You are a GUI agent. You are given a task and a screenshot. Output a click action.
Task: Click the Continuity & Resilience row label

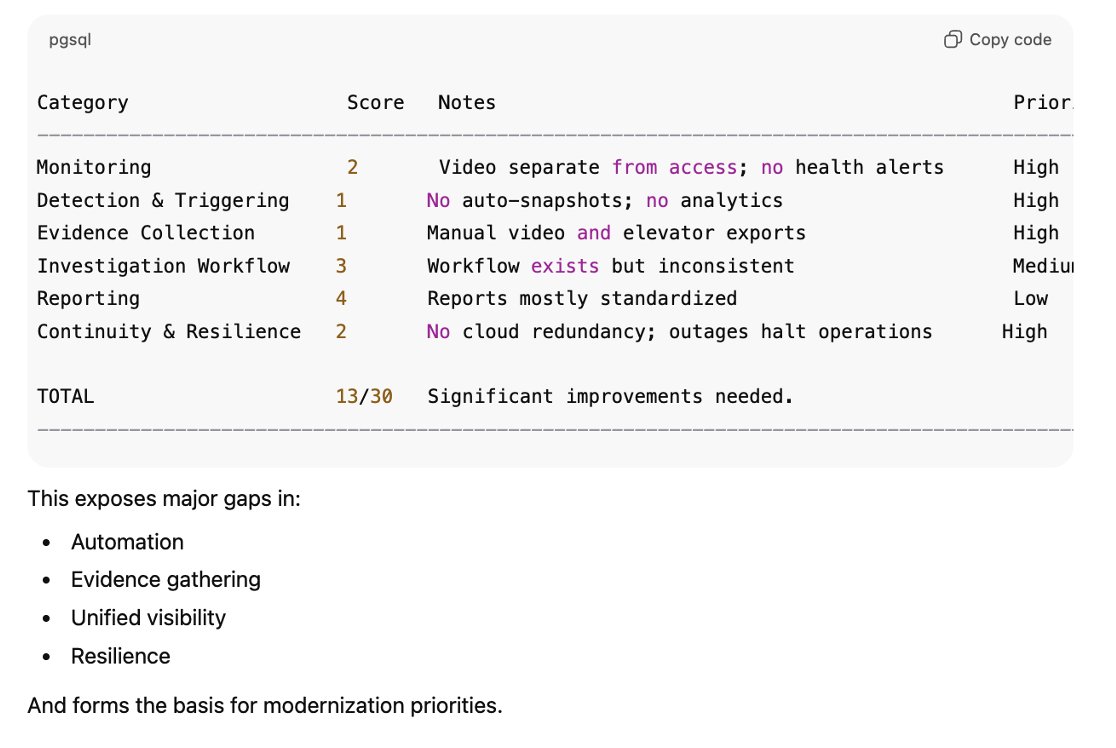(x=169, y=331)
